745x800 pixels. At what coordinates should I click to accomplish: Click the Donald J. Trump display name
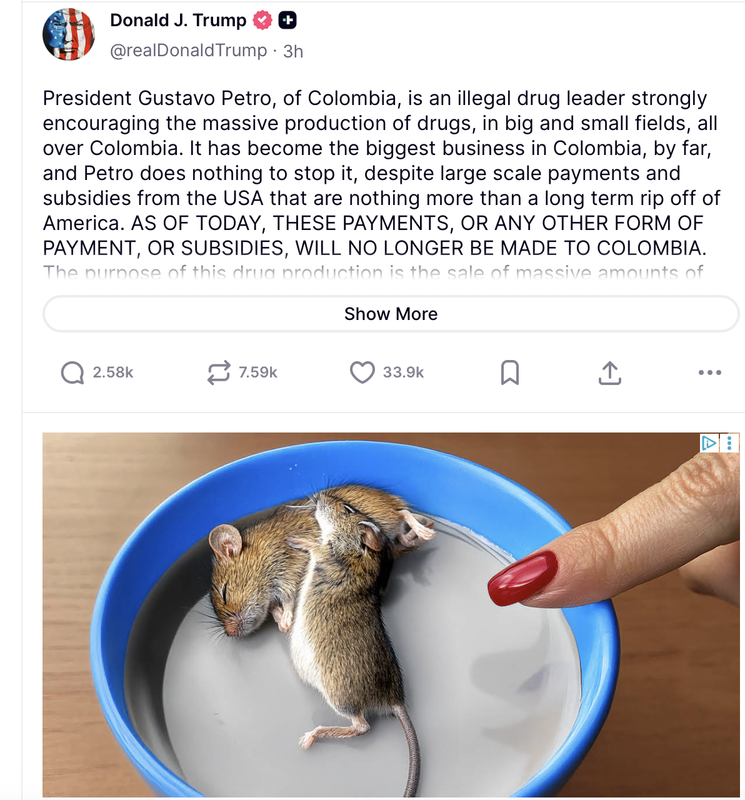click(178, 20)
